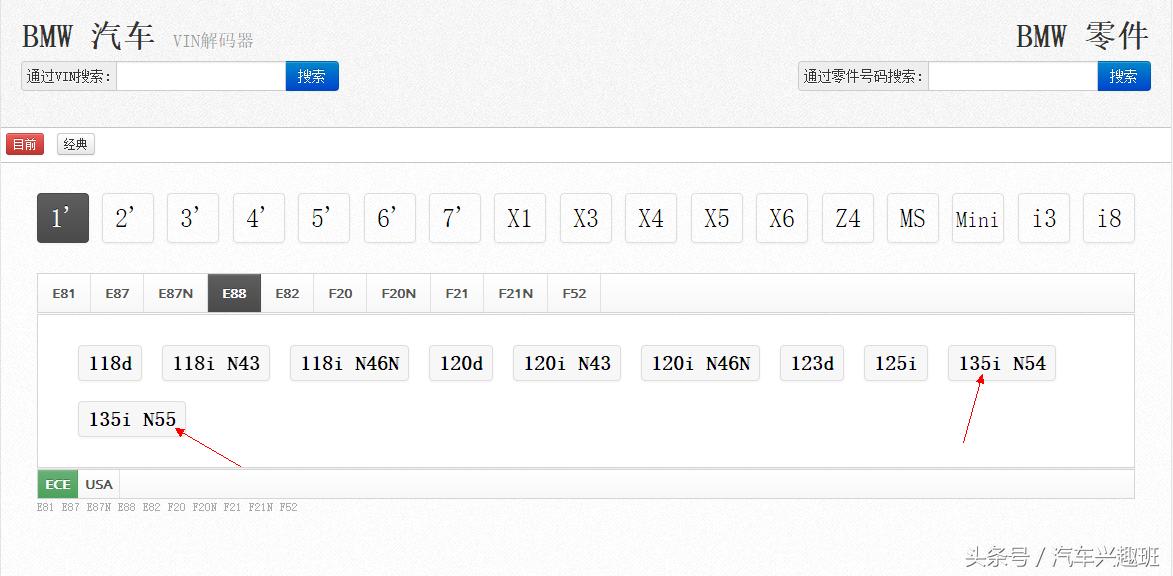This screenshot has height=576, width=1173.
Task: Select the USA market tab
Action: tap(99, 484)
